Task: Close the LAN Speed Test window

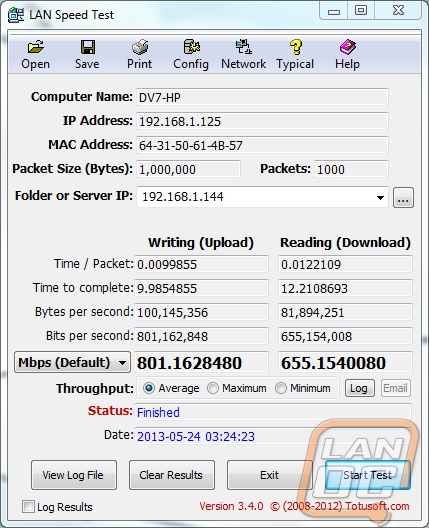Action: (398, 11)
